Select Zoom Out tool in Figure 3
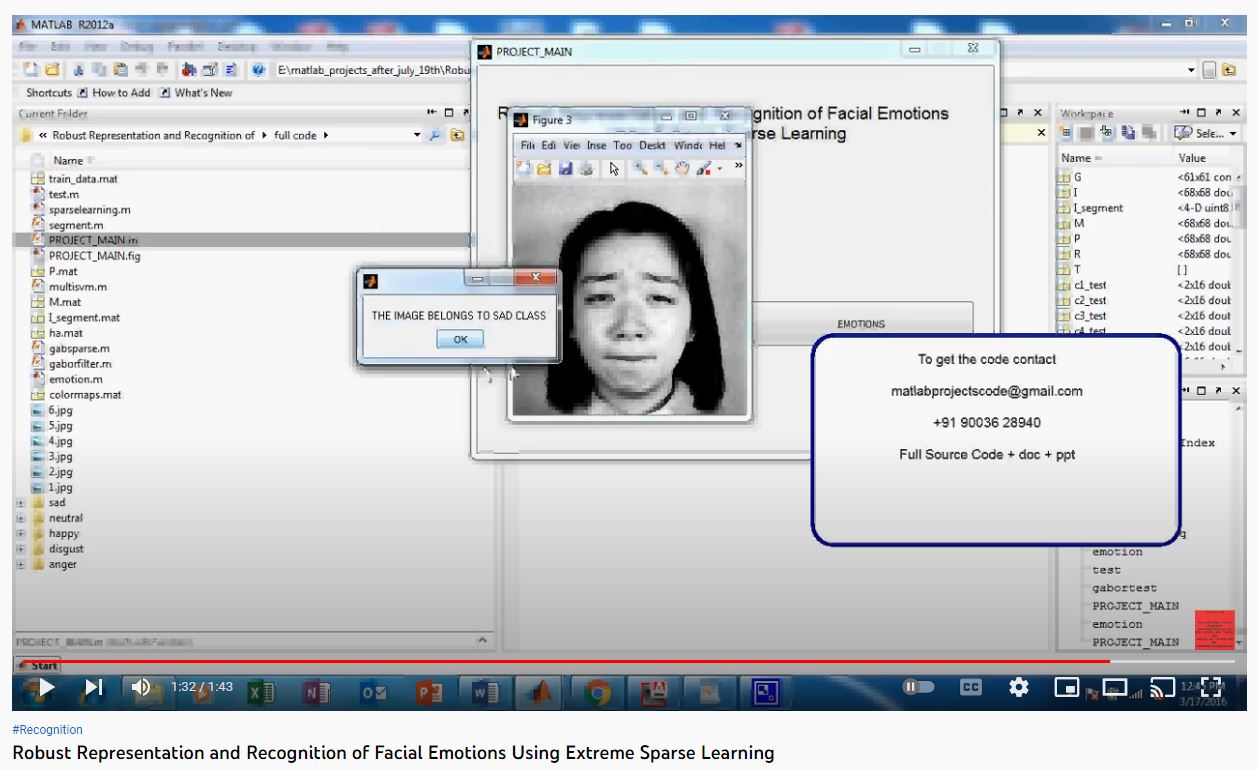 [x=661, y=169]
